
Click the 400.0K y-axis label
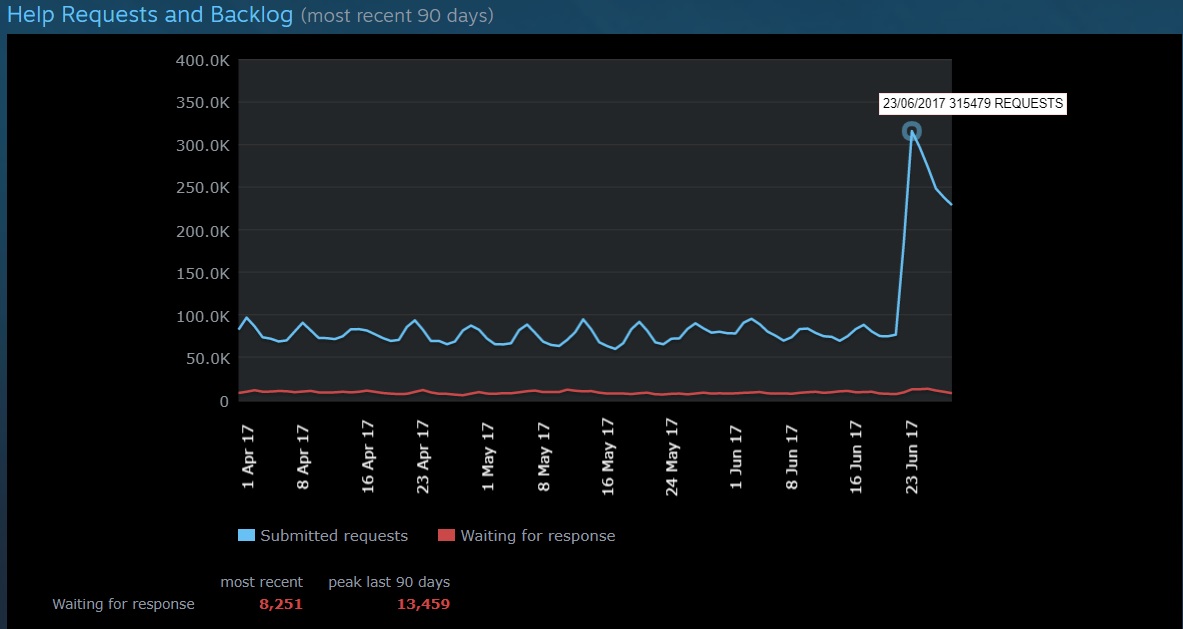pyautogui.click(x=203, y=60)
